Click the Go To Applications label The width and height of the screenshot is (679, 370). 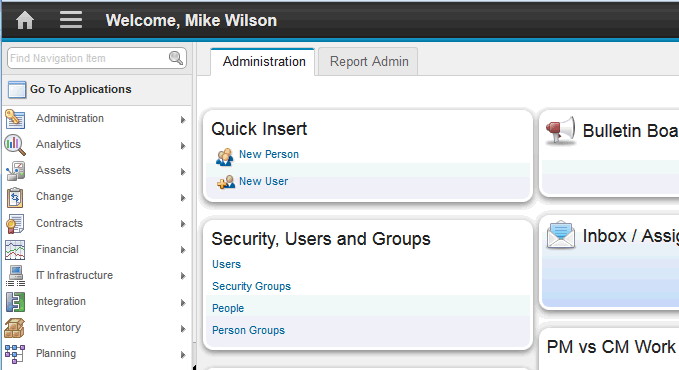pyautogui.click(x=81, y=89)
